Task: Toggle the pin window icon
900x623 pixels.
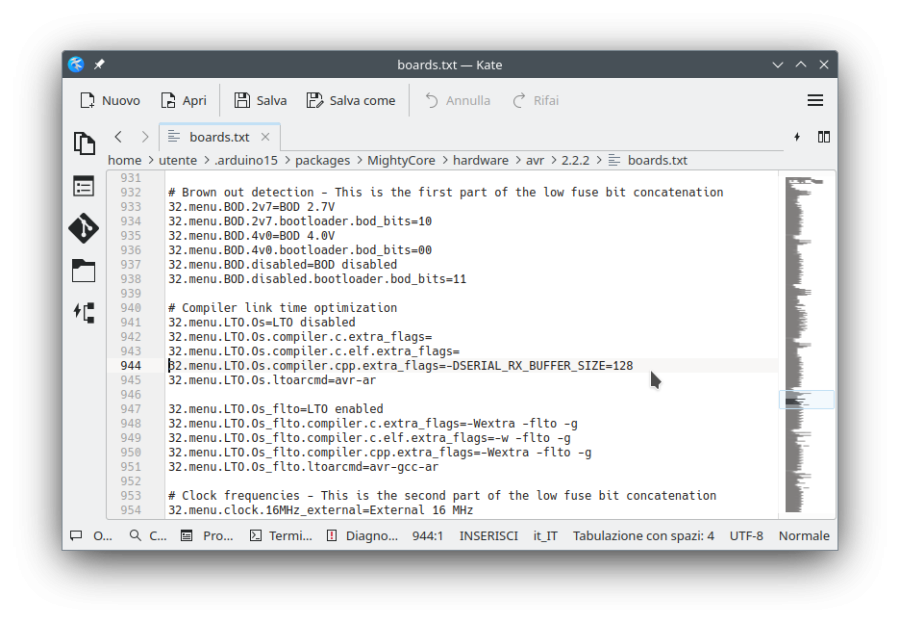Action: pos(99,64)
